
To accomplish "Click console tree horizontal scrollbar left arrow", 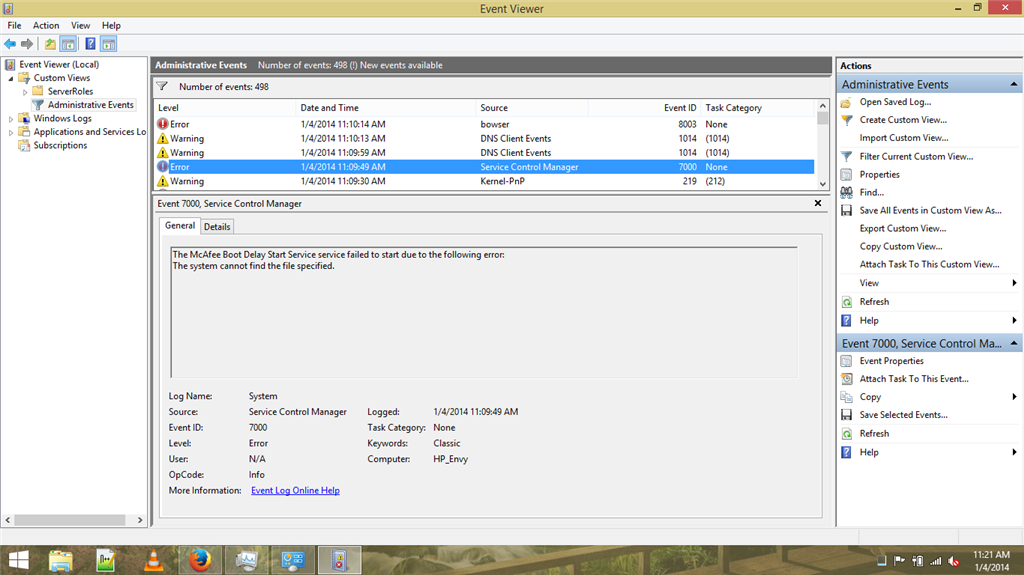I will tap(8, 520).
